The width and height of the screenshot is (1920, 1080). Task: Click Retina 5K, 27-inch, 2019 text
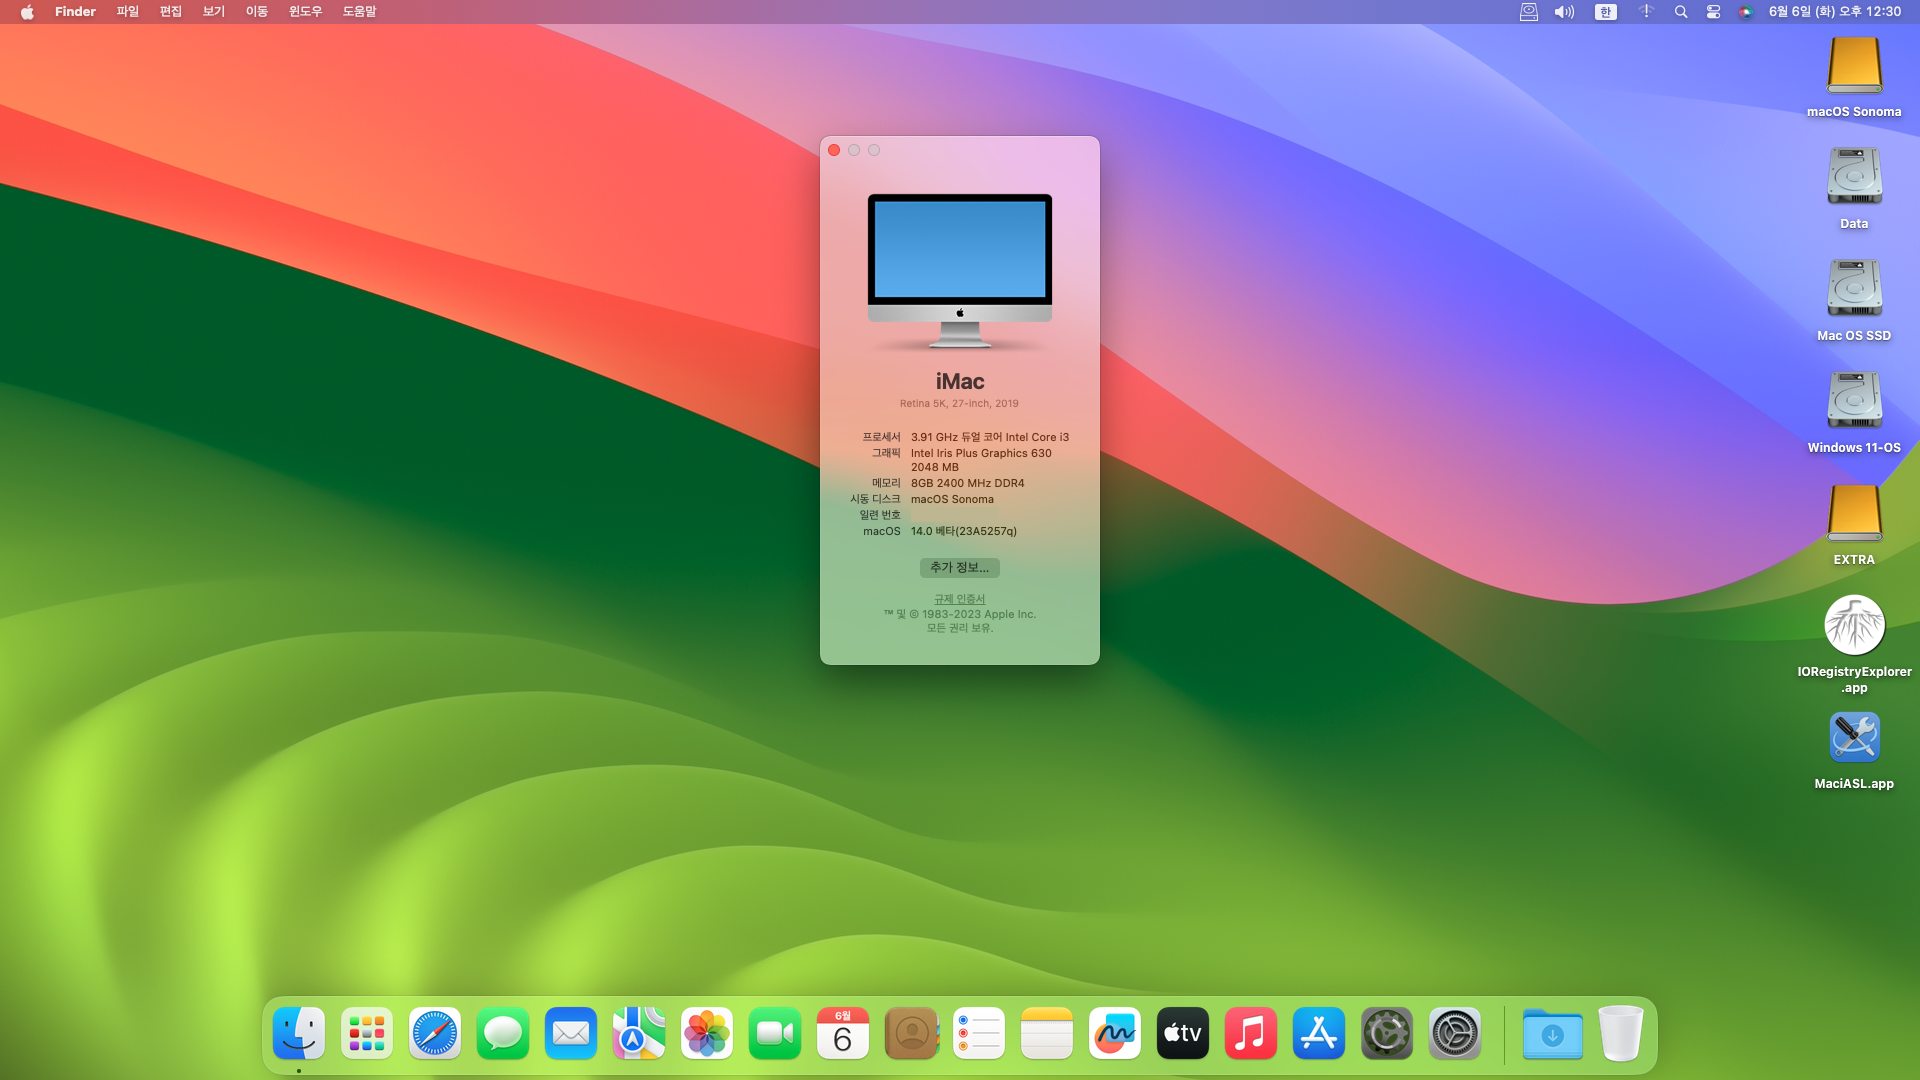959,404
